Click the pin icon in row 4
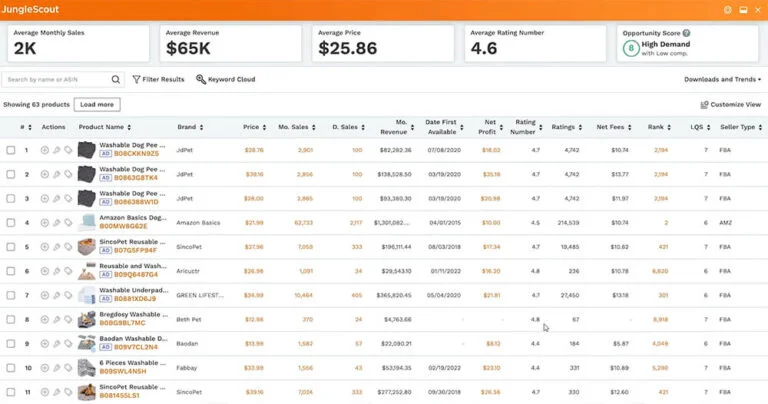The width and height of the screenshot is (768, 404). click(x=57, y=223)
